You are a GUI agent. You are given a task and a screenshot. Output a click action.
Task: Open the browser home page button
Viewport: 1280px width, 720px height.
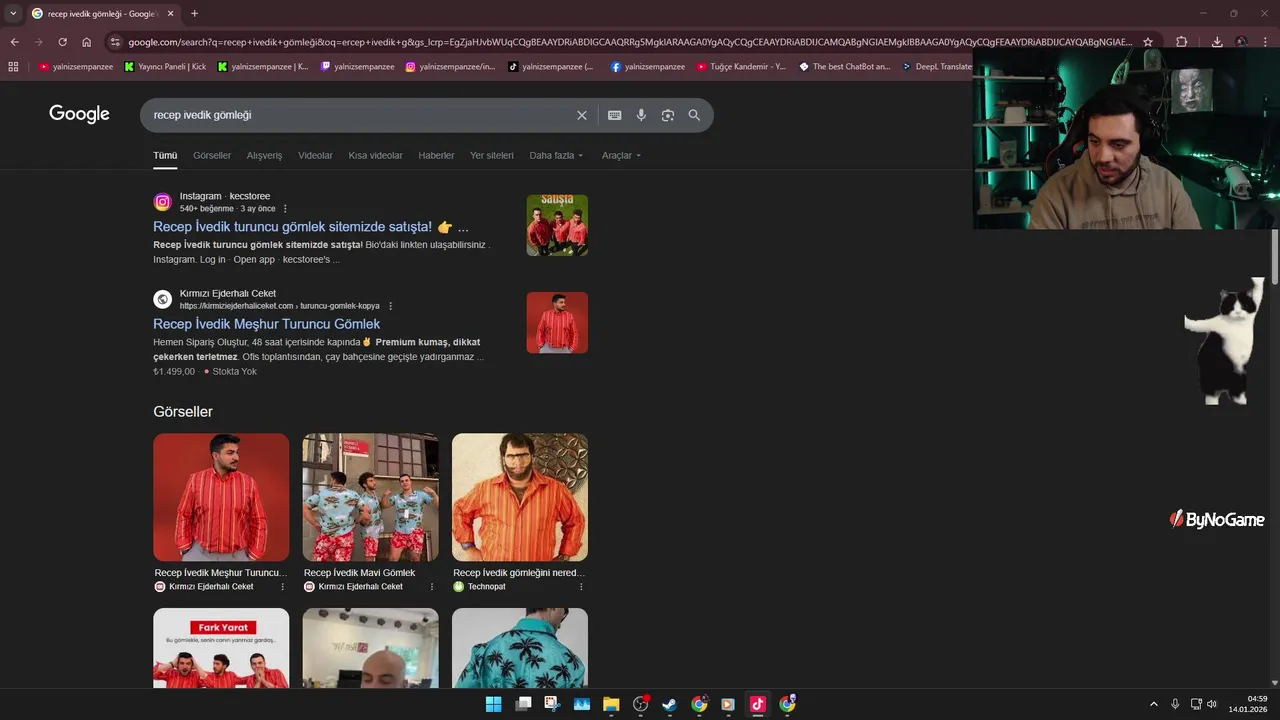click(x=86, y=42)
